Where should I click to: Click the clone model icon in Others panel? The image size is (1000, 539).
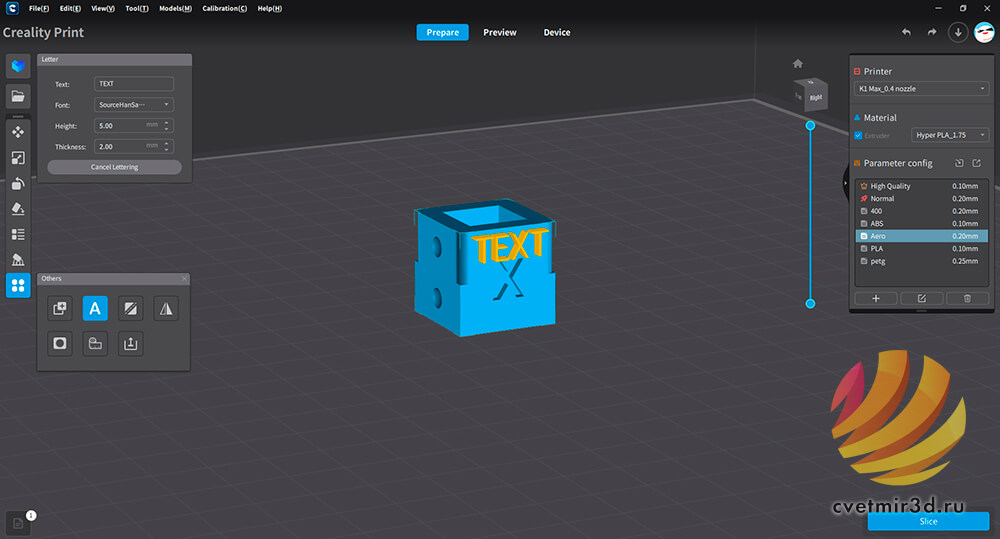click(x=59, y=309)
